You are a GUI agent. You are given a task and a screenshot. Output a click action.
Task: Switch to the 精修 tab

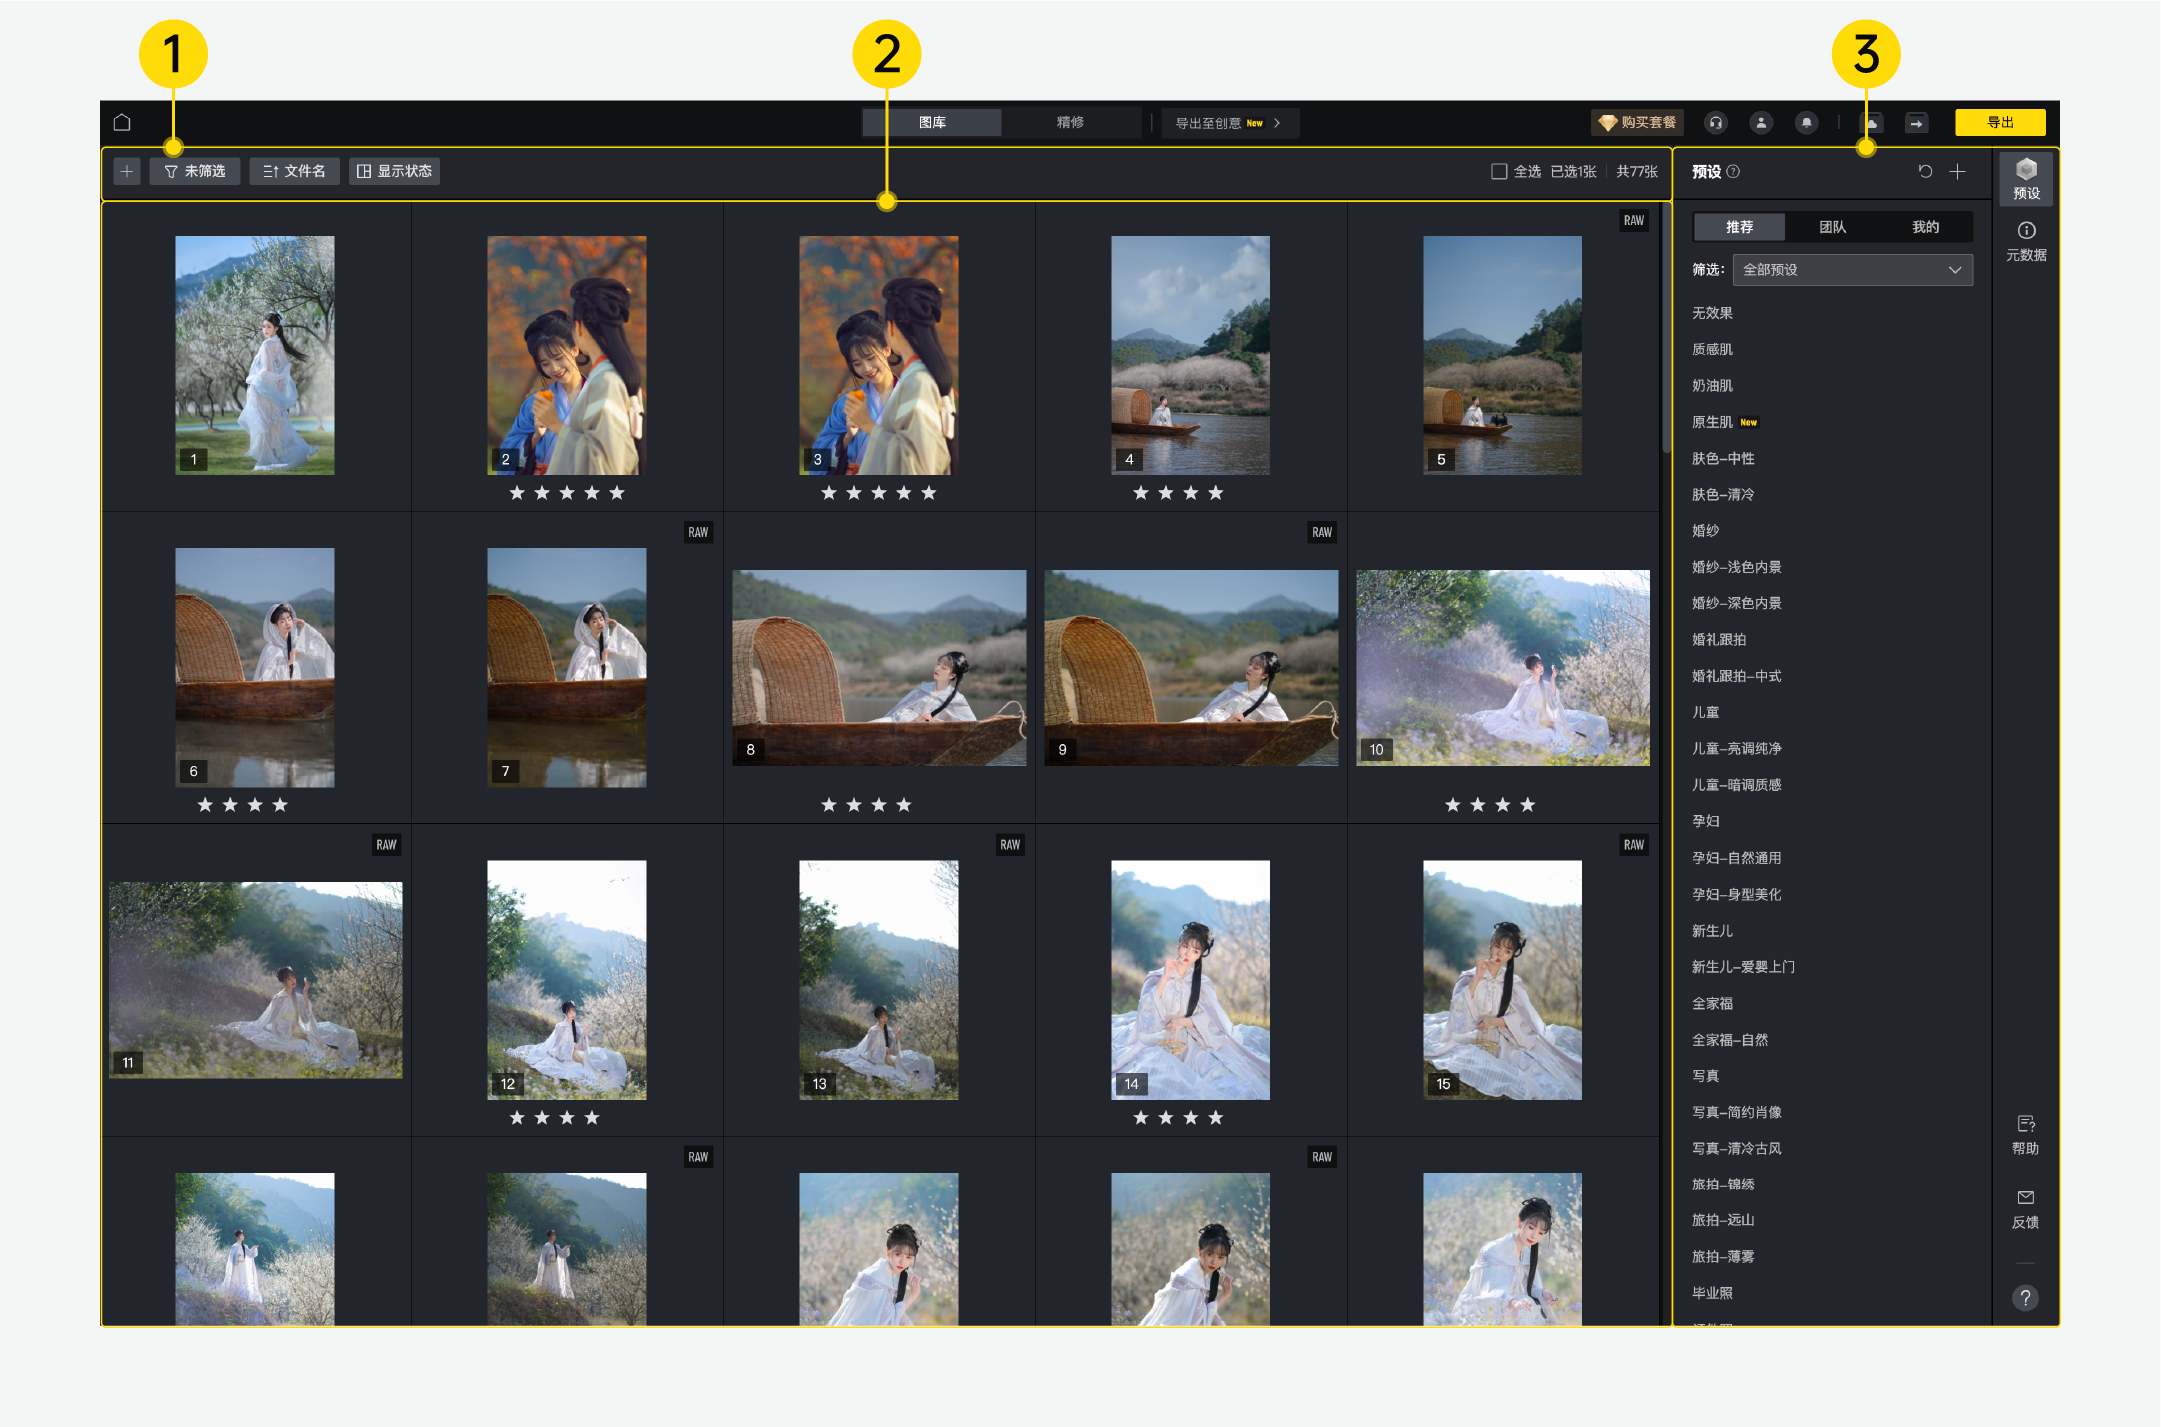click(1071, 122)
